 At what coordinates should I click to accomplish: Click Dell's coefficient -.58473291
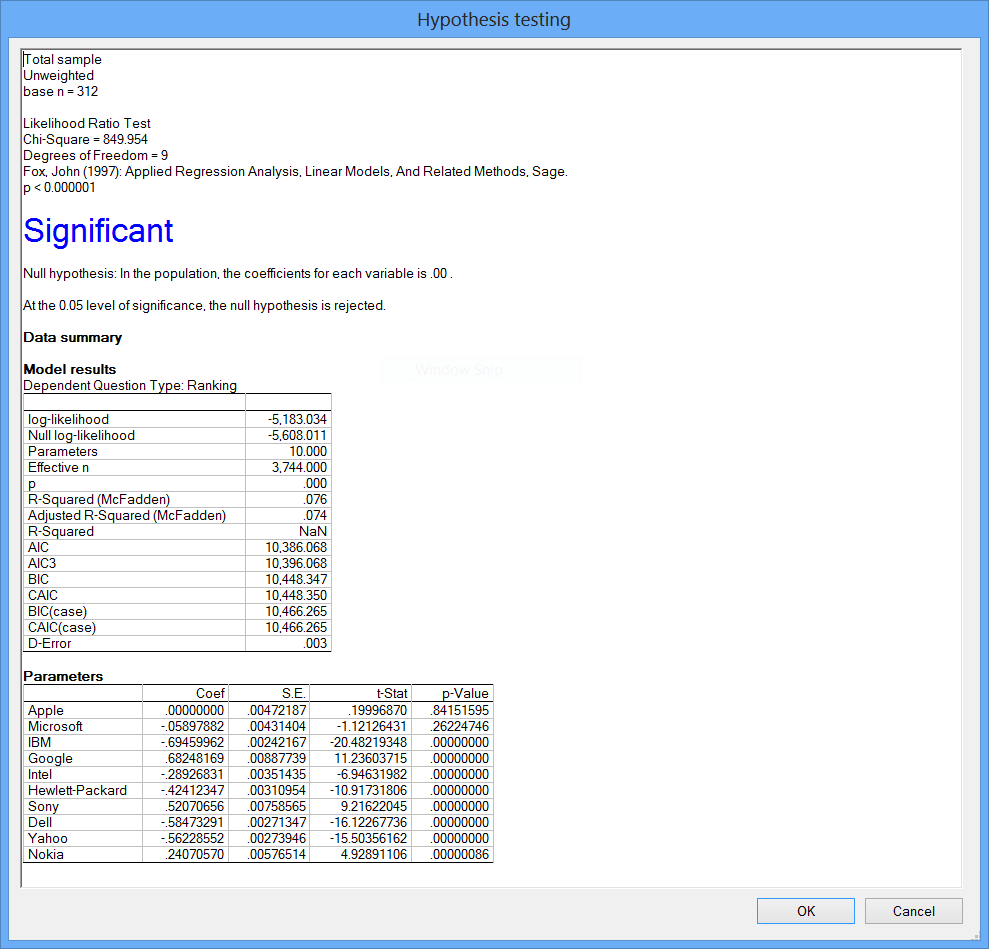(x=192, y=822)
